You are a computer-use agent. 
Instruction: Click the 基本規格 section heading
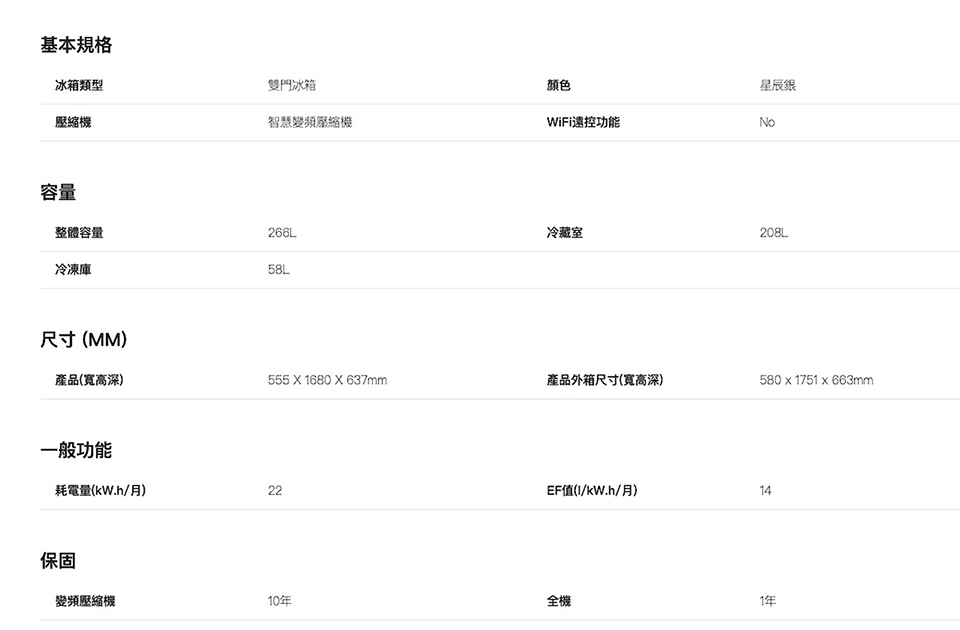[76, 45]
